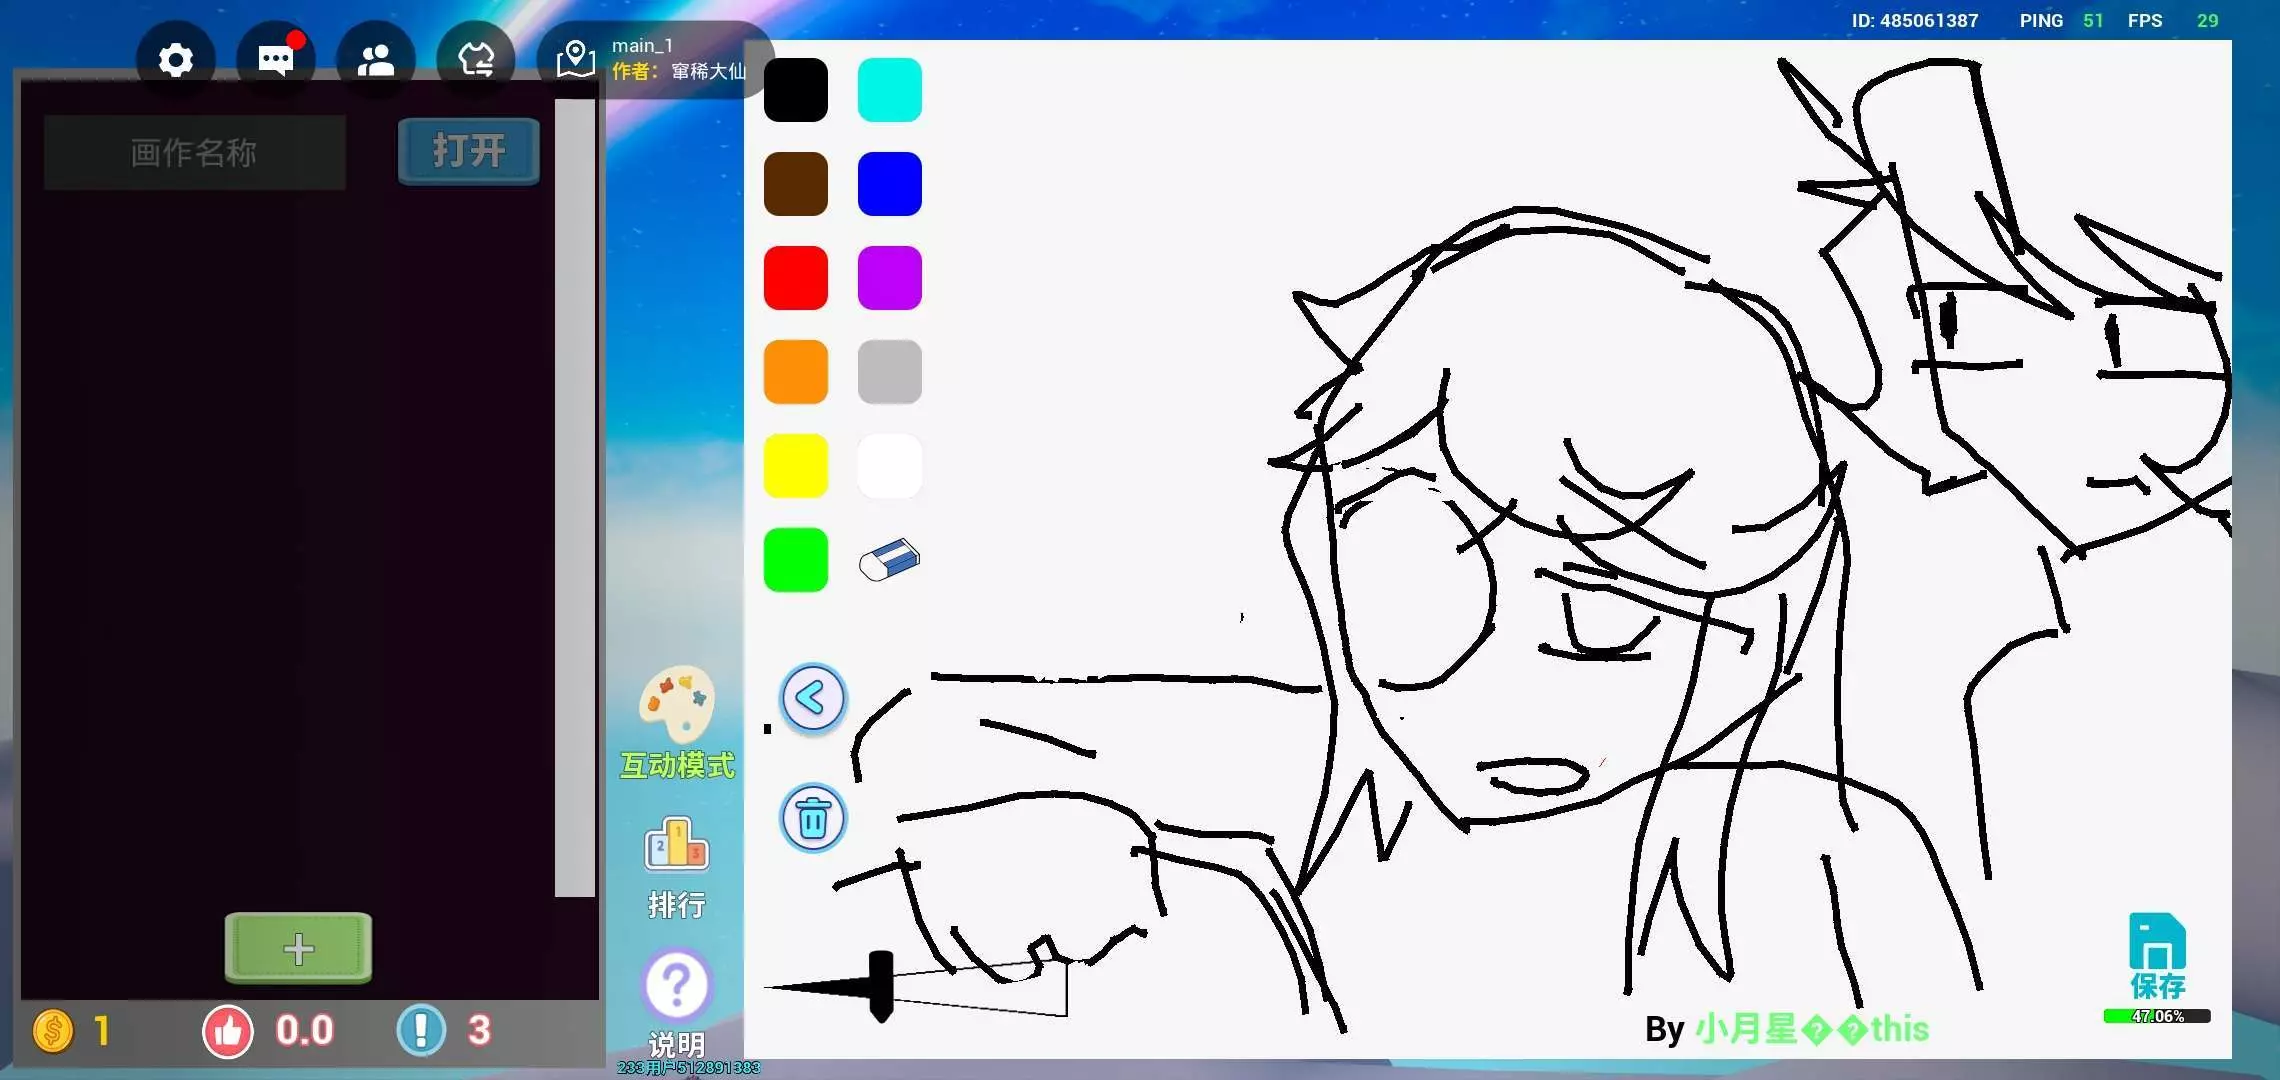Open the main_1 map location icon

click(576, 59)
